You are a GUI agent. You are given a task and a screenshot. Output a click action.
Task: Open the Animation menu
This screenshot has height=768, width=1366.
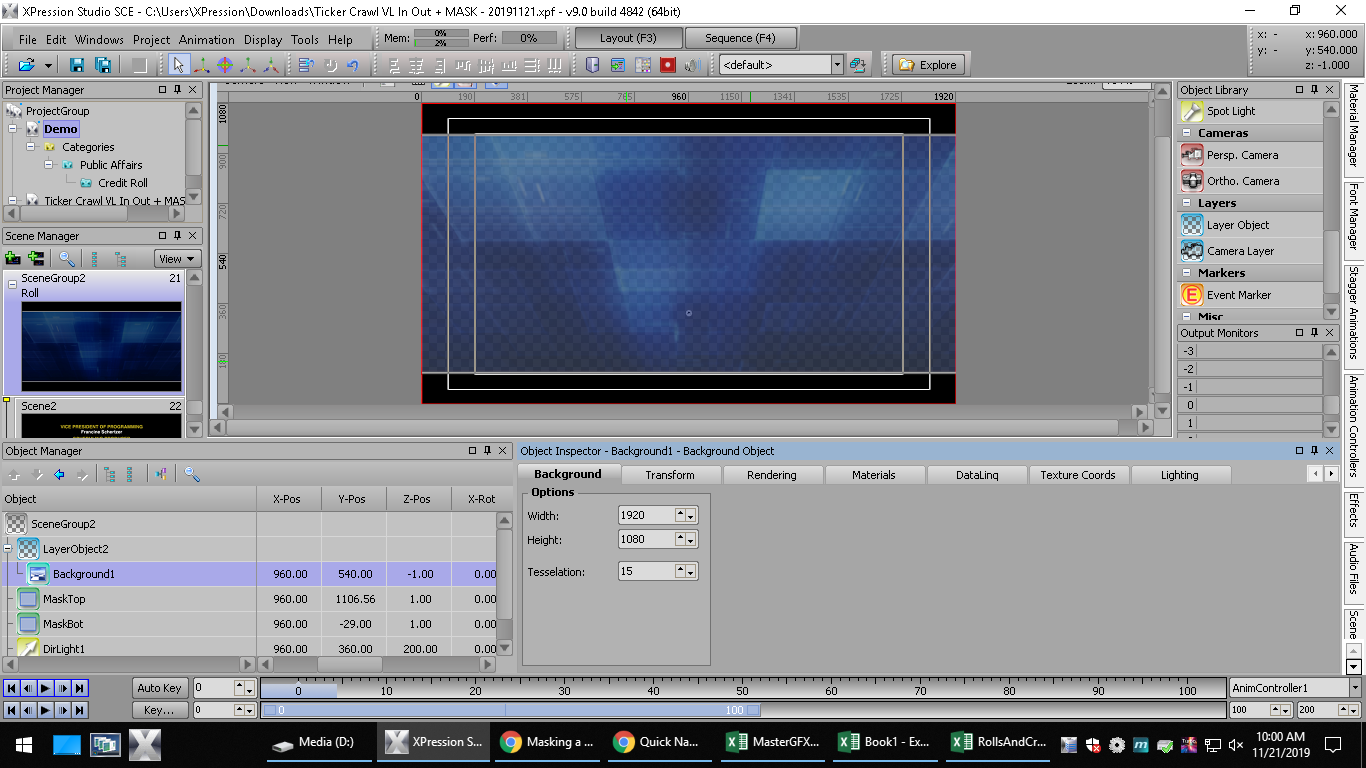206,40
